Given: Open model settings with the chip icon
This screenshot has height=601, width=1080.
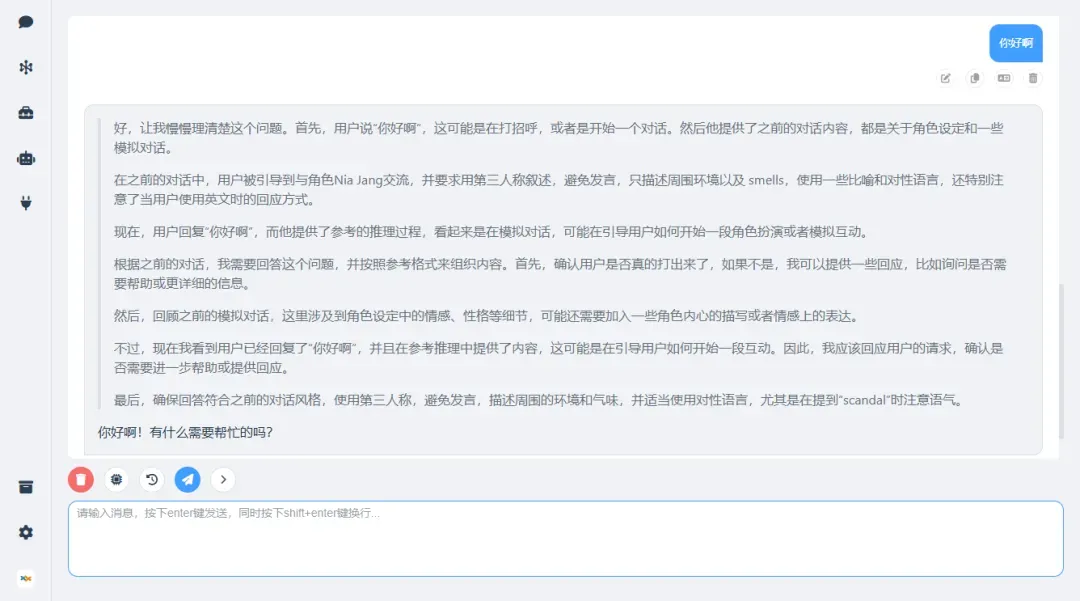Looking at the screenshot, I should [x=117, y=480].
